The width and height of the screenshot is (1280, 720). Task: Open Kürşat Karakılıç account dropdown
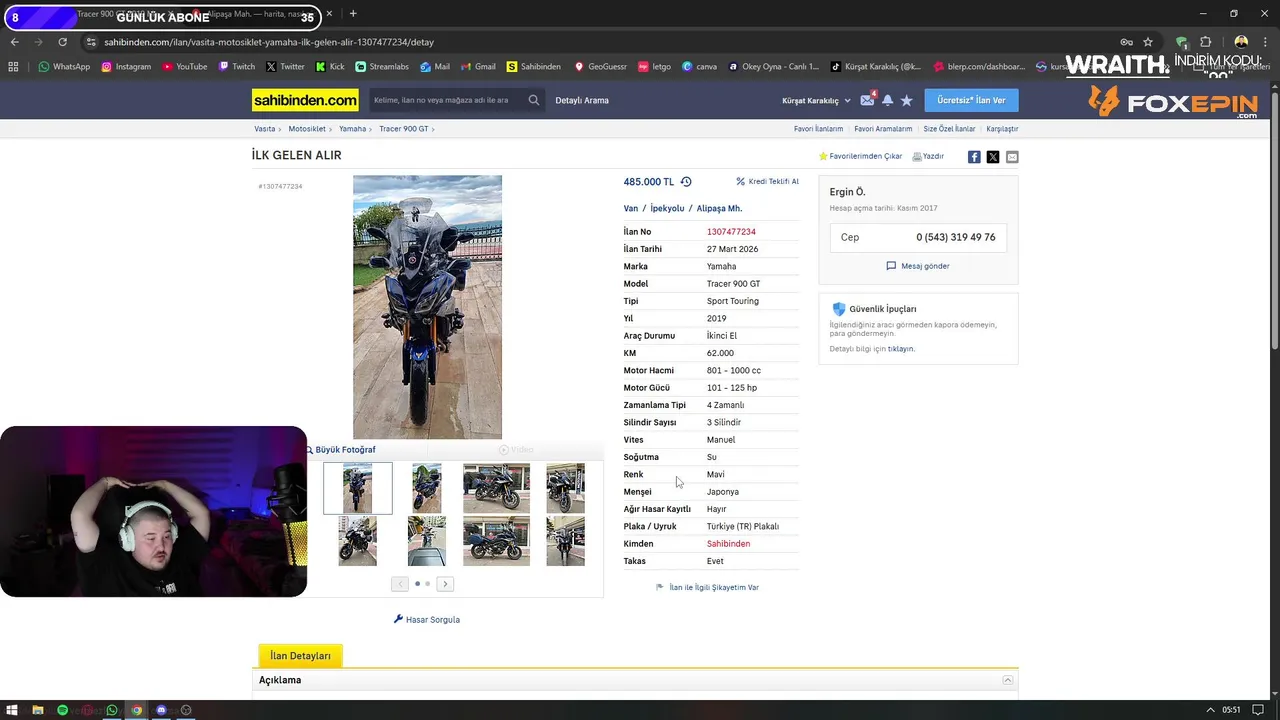pyautogui.click(x=816, y=100)
